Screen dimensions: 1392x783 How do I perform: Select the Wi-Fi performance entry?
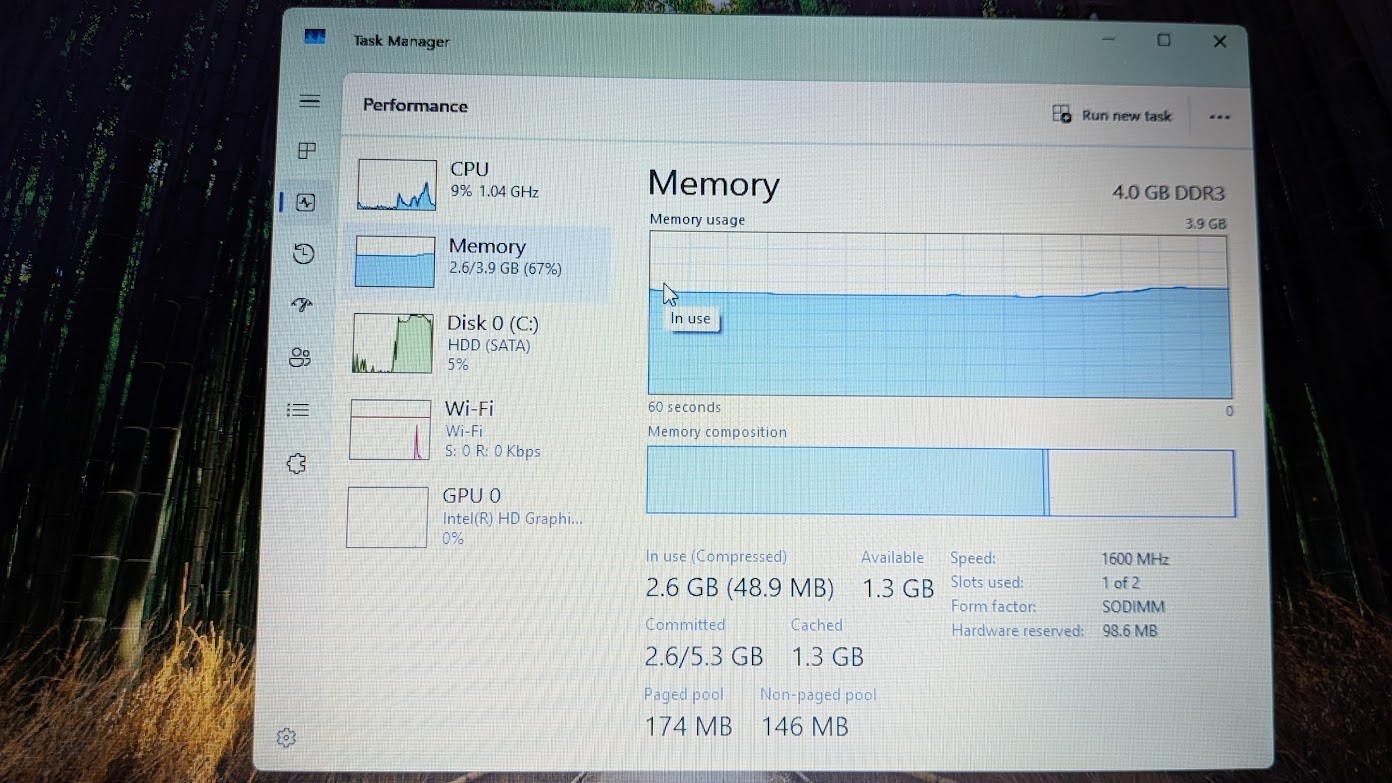point(474,429)
